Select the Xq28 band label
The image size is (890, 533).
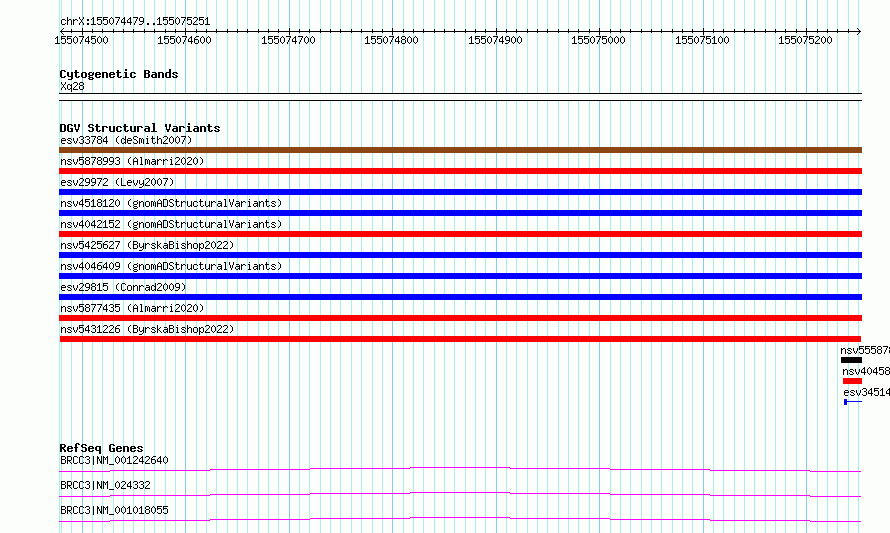pos(72,86)
